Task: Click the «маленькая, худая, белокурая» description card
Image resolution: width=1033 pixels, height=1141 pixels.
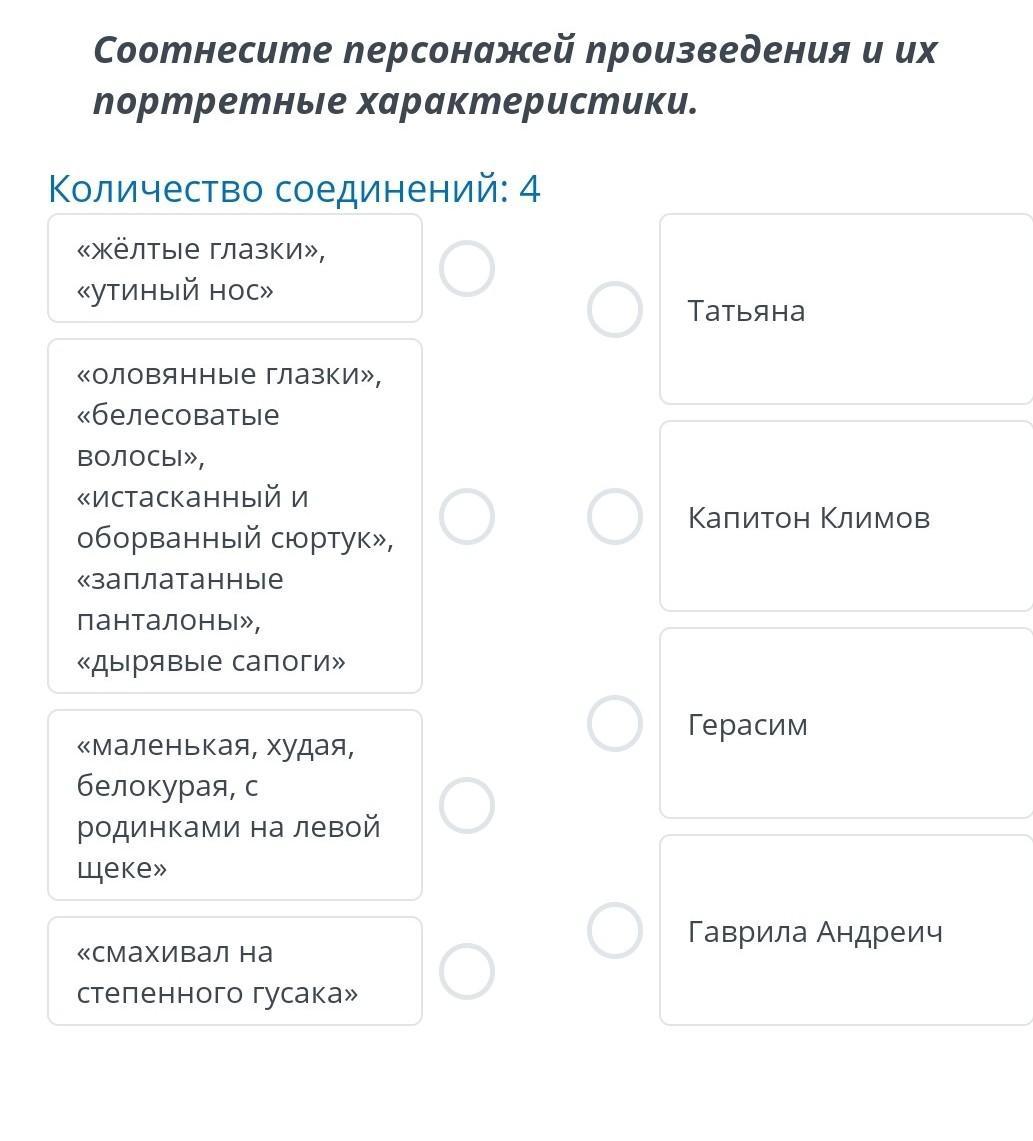Action: pyautogui.click(x=235, y=806)
